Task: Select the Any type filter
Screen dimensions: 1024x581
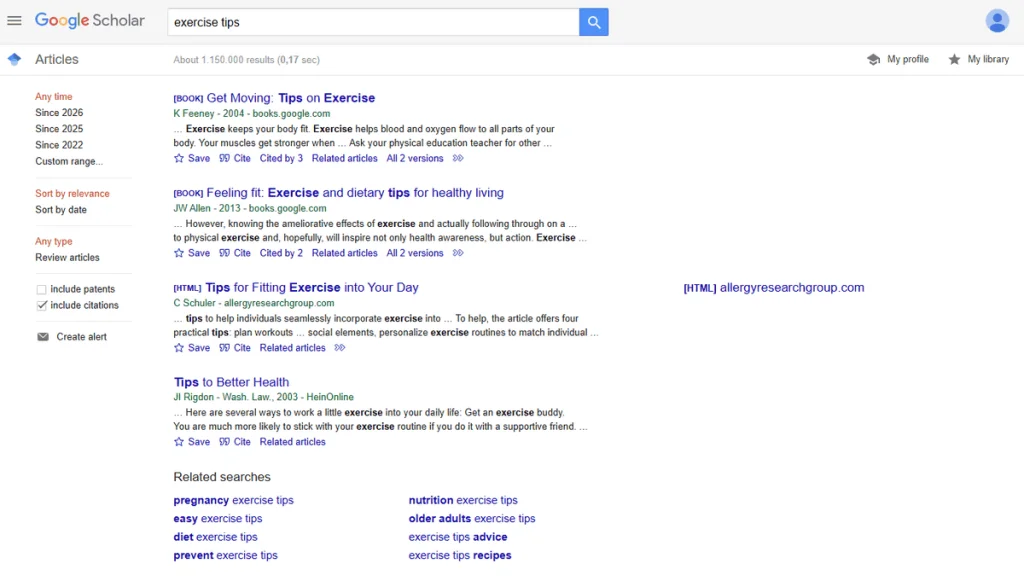Action: tap(54, 241)
